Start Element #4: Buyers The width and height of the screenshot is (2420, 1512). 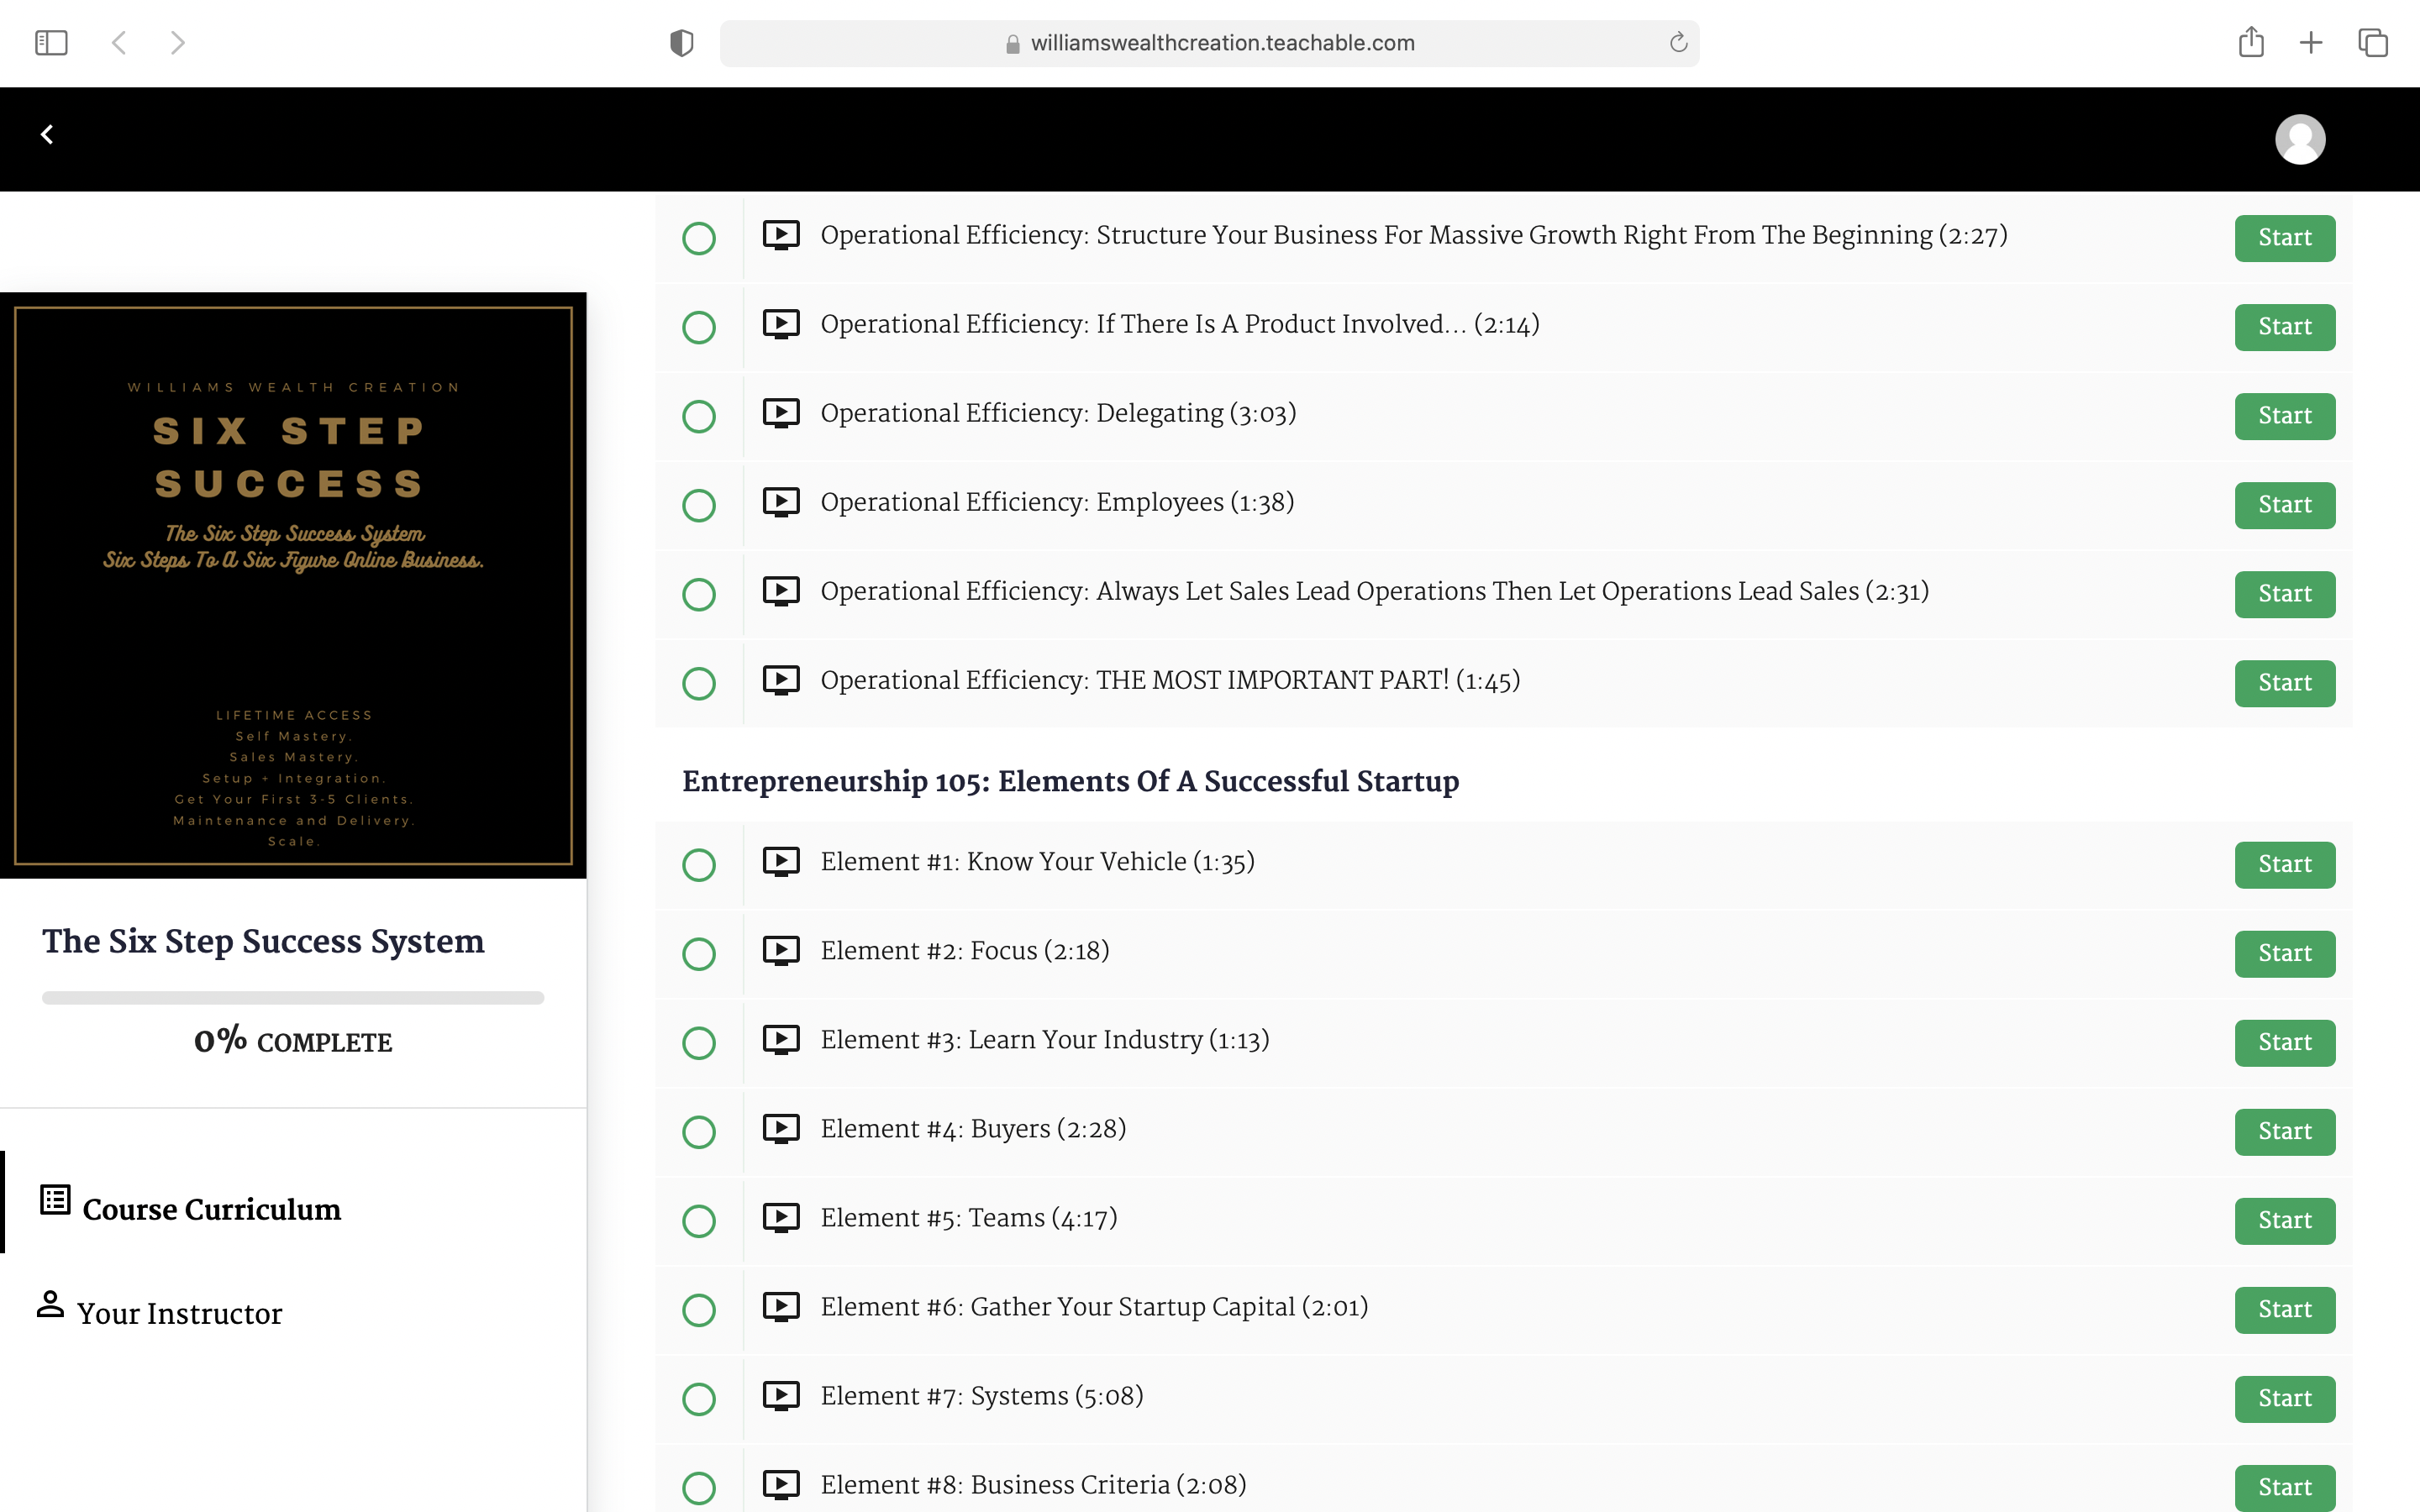click(x=2285, y=1132)
